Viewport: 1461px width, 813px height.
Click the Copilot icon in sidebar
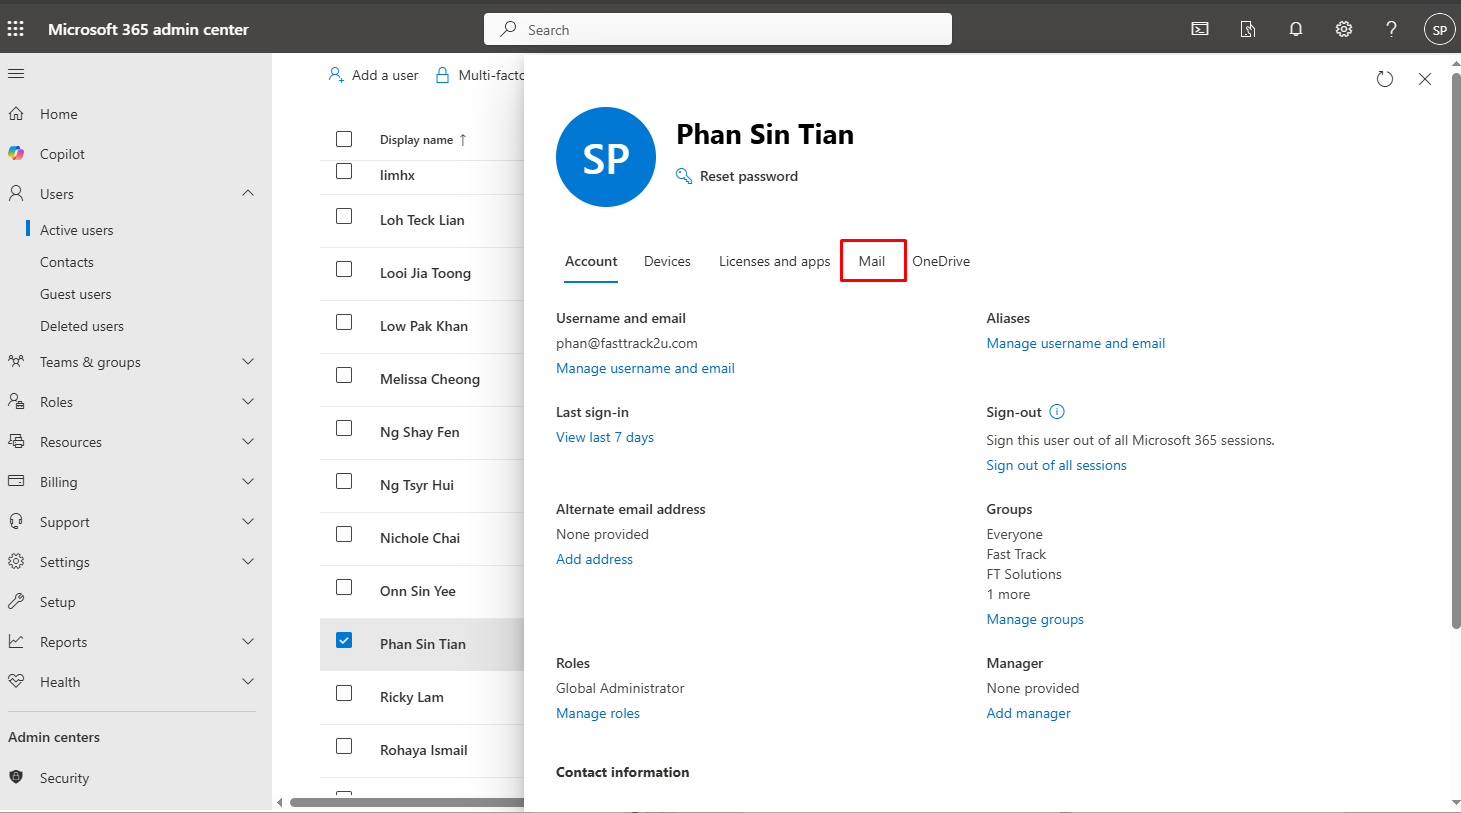click(x=16, y=153)
